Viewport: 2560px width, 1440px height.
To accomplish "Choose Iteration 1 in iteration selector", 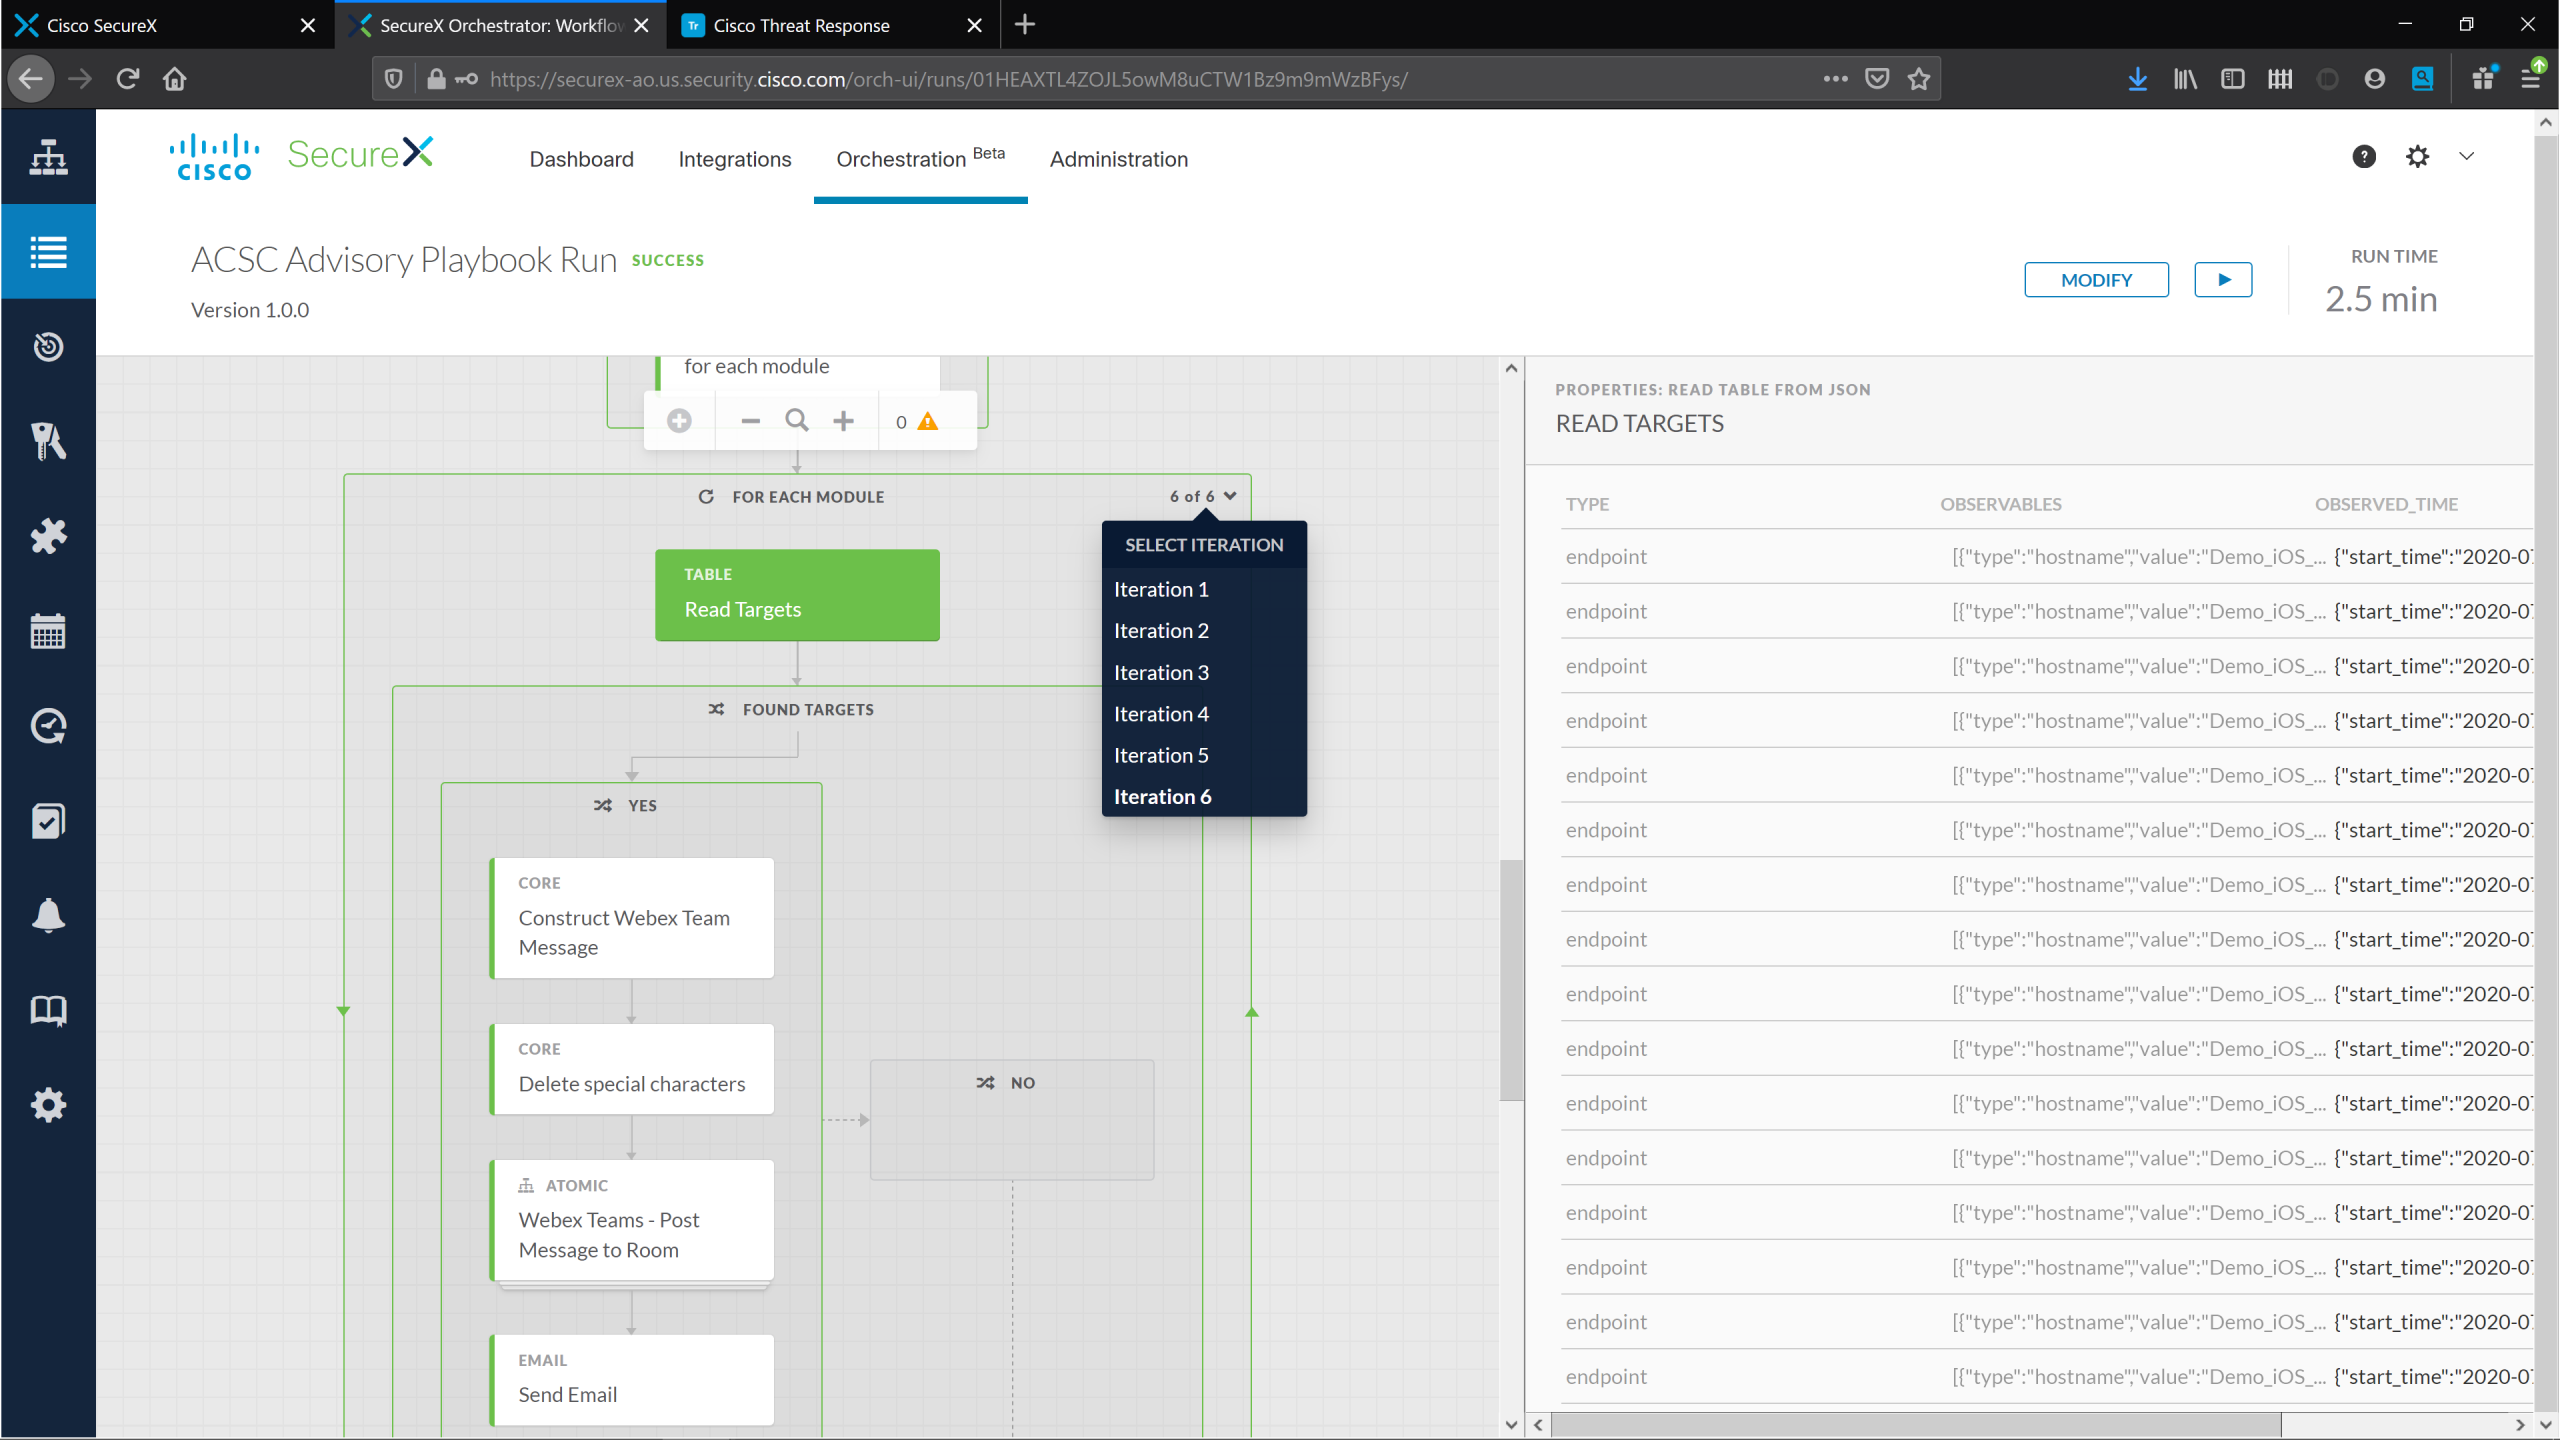I will coord(1161,589).
